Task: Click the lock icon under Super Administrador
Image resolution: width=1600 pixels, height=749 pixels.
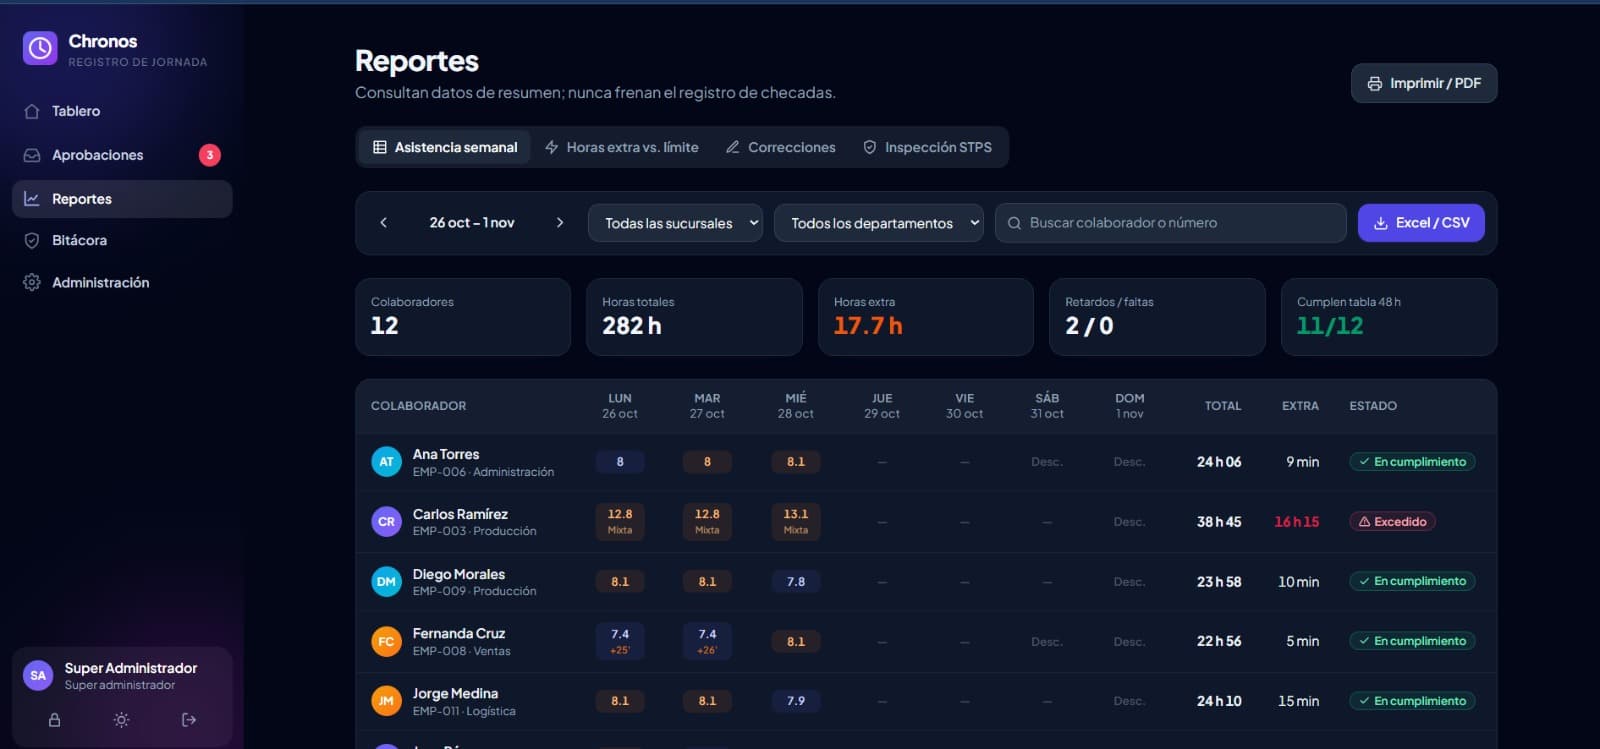Action: pyautogui.click(x=55, y=720)
